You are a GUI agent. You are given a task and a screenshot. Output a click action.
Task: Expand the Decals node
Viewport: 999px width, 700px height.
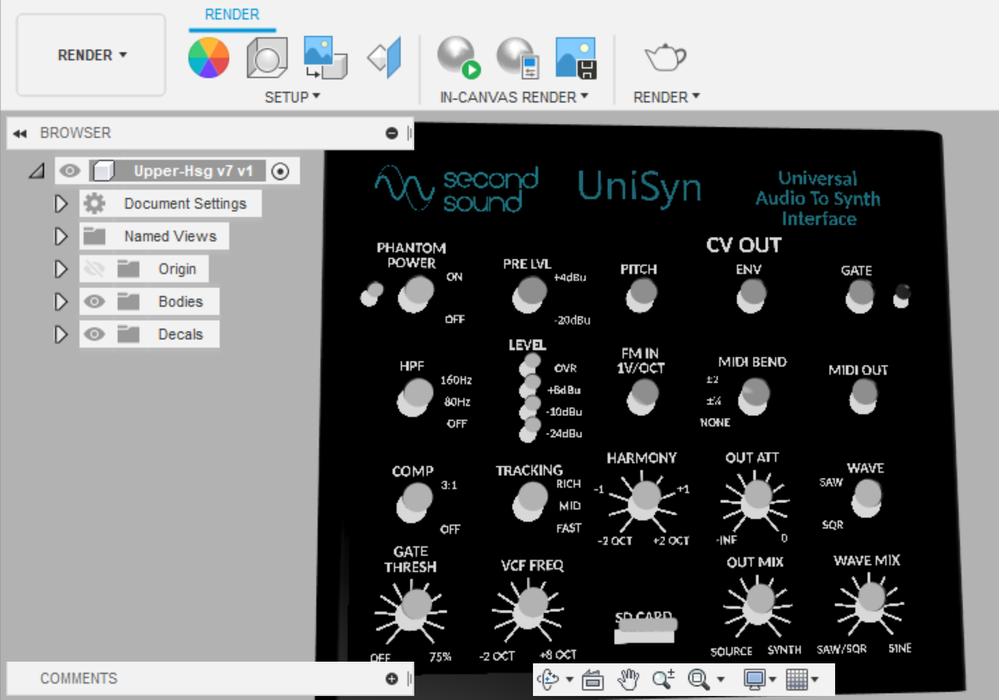pyautogui.click(x=61, y=334)
